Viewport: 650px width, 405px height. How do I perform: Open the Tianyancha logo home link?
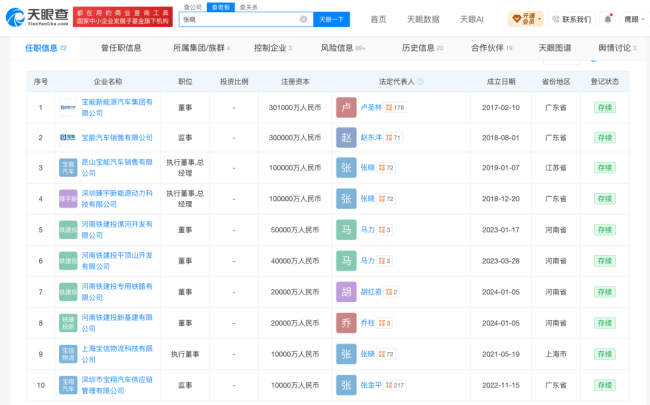pos(37,17)
